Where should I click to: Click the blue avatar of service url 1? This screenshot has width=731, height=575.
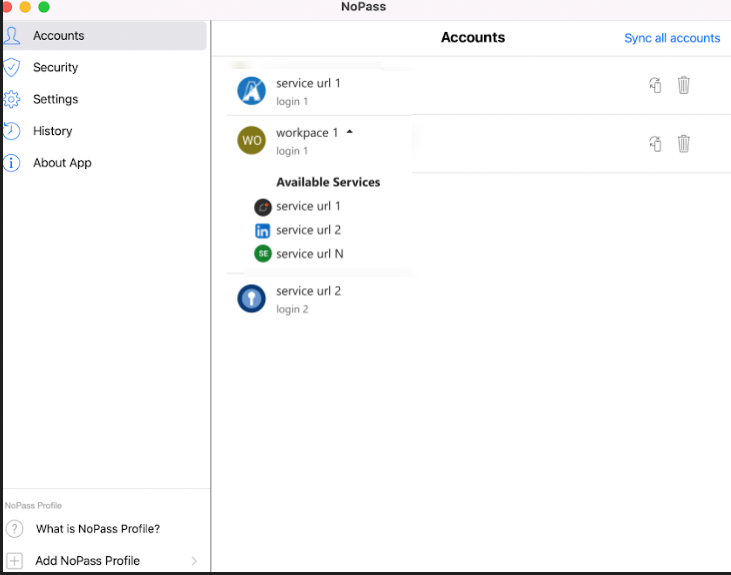coord(251,91)
